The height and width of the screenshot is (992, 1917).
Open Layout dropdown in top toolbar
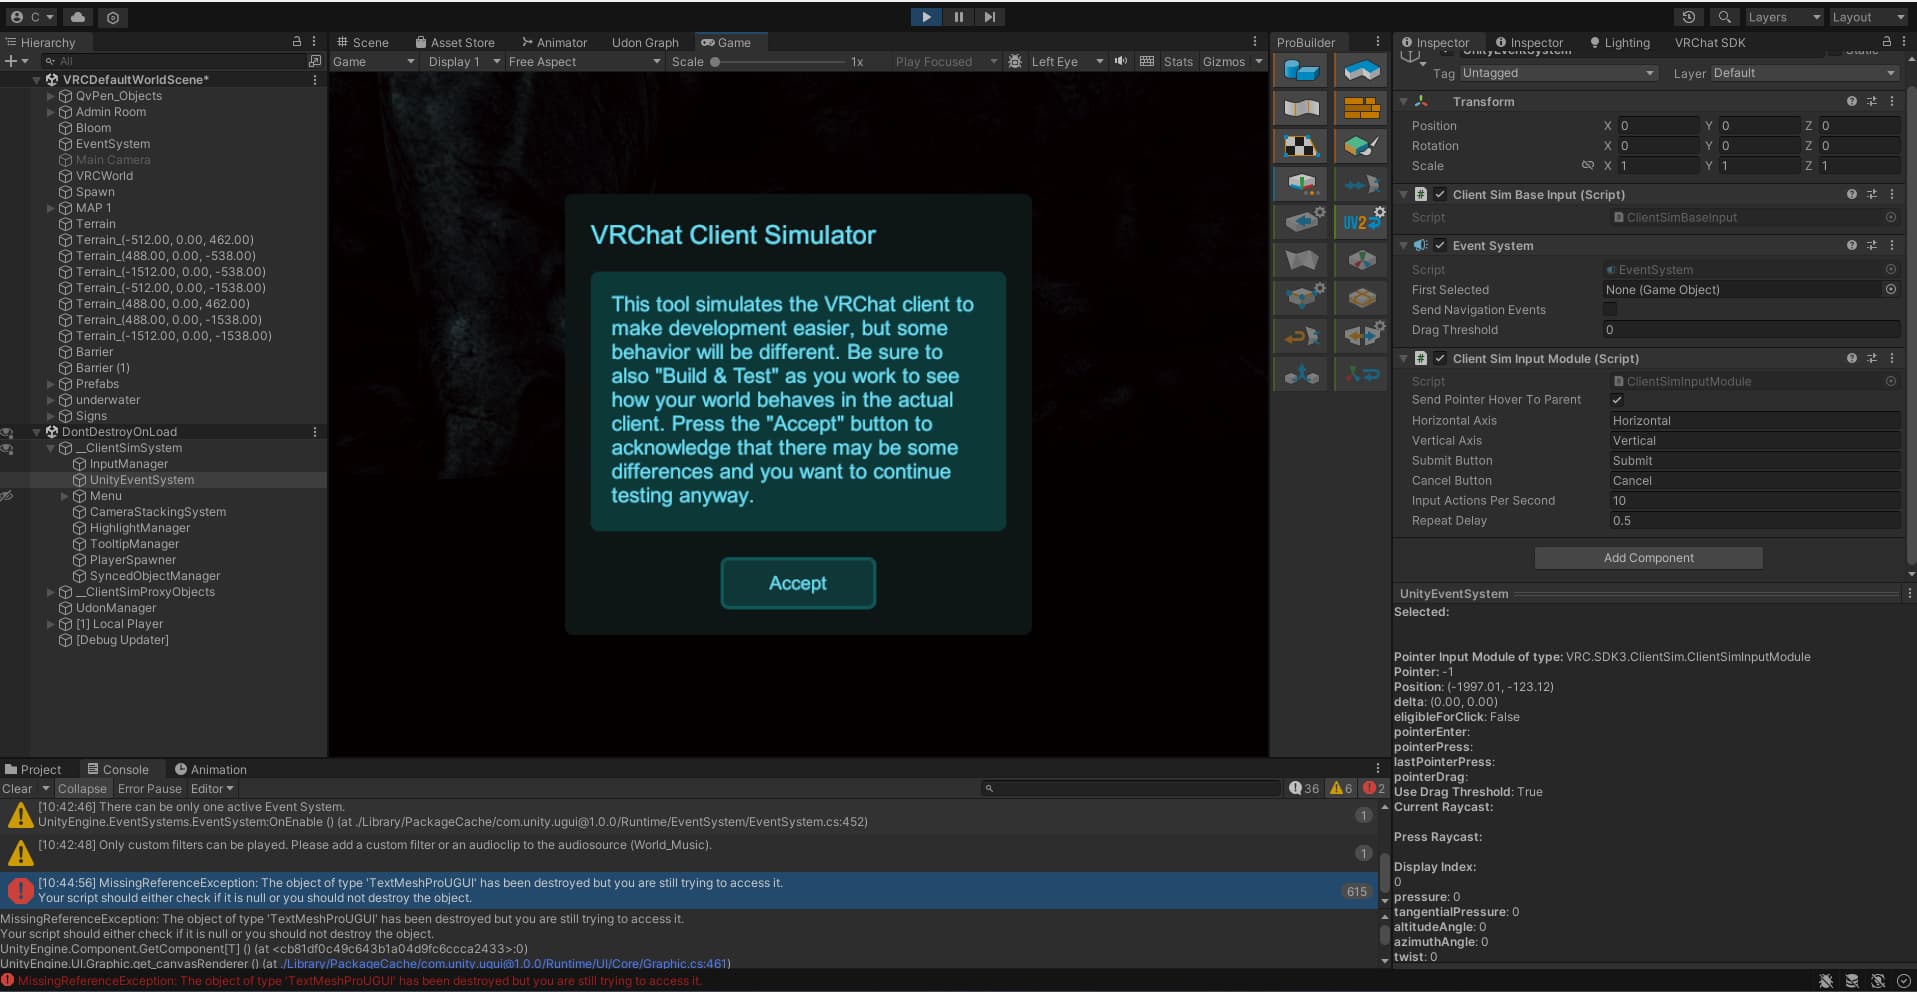click(1868, 17)
